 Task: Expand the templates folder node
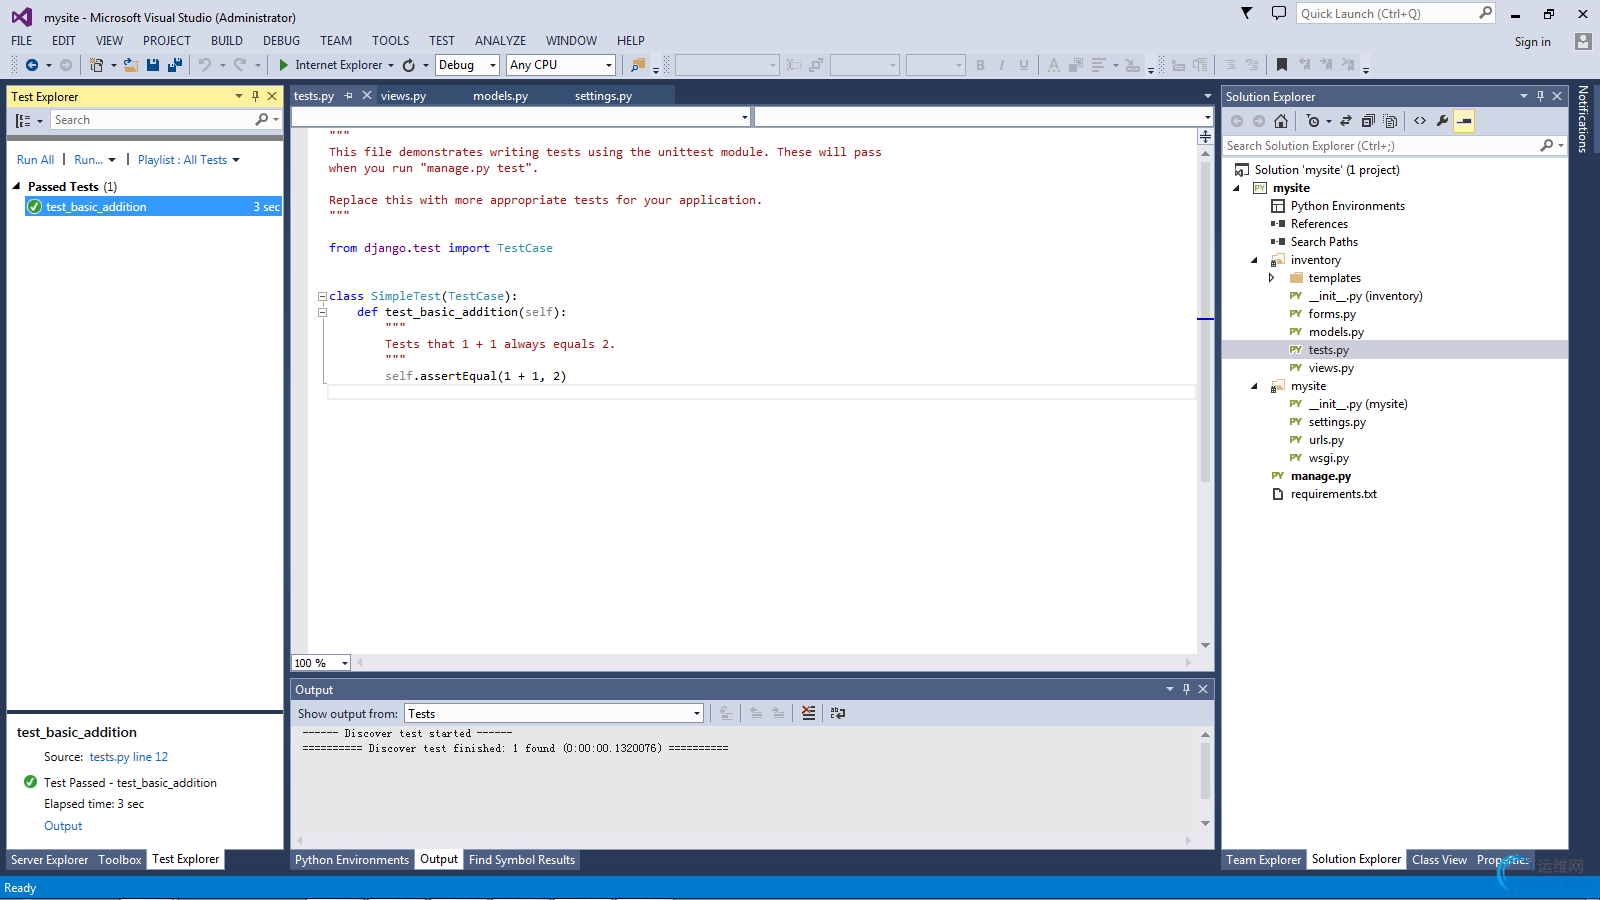click(1272, 278)
